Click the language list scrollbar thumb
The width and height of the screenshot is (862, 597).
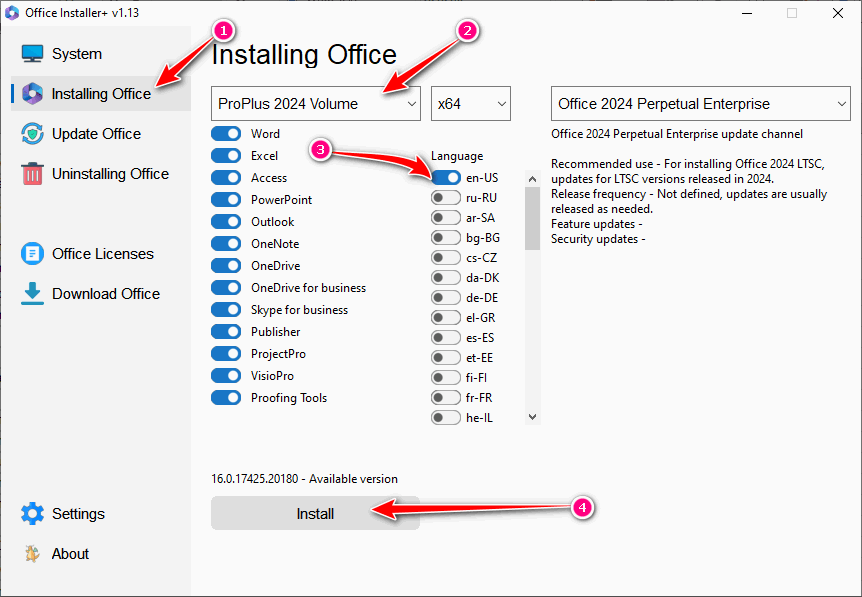click(x=532, y=218)
